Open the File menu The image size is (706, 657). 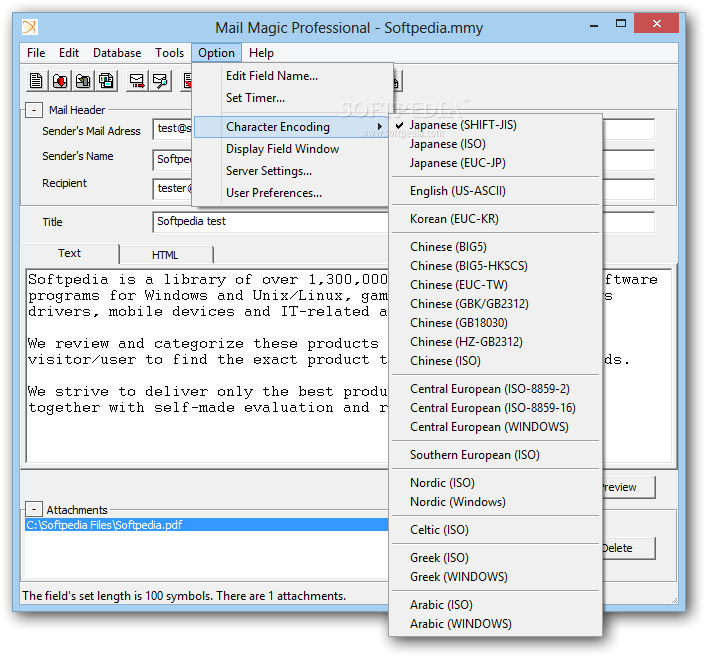pos(36,53)
